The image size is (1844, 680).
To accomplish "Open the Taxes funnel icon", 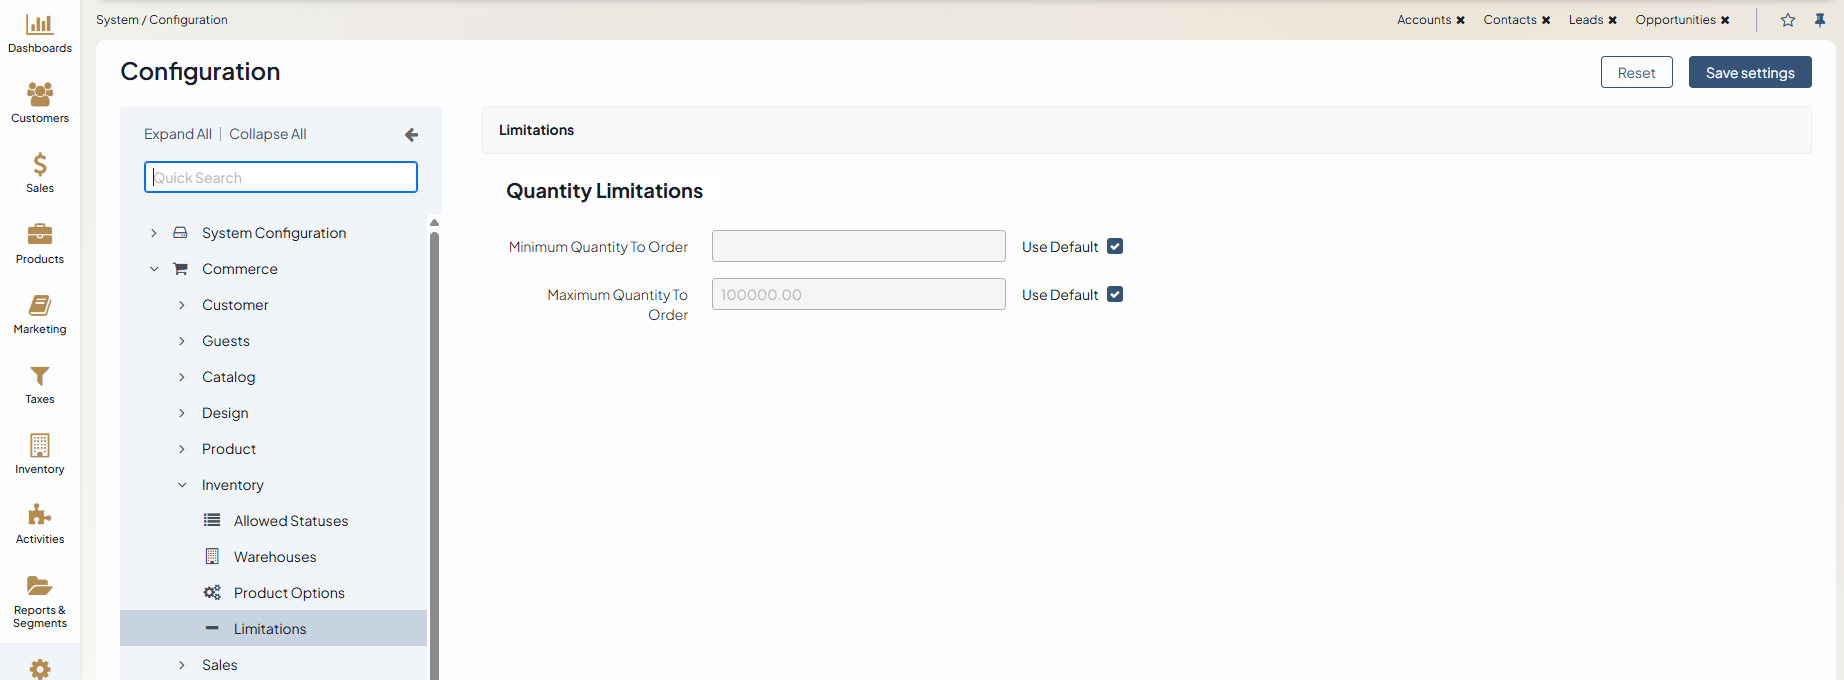I will 40,376.
